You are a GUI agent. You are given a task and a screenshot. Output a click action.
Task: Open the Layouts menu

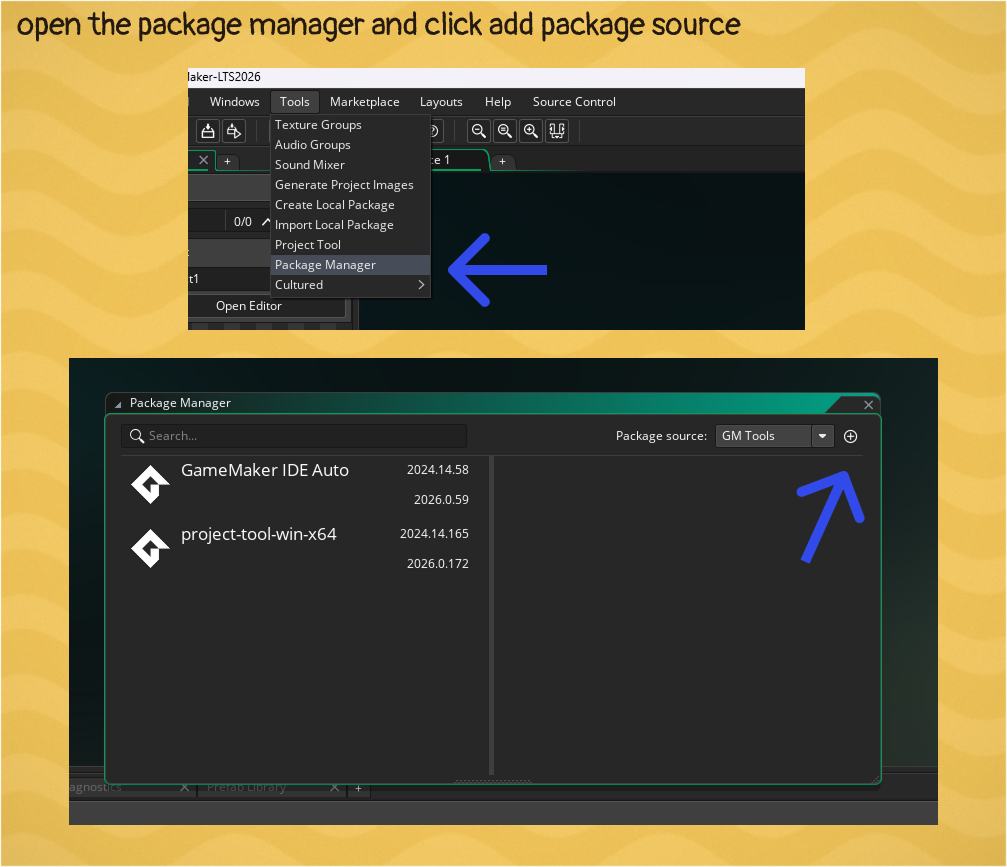pyautogui.click(x=441, y=101)
